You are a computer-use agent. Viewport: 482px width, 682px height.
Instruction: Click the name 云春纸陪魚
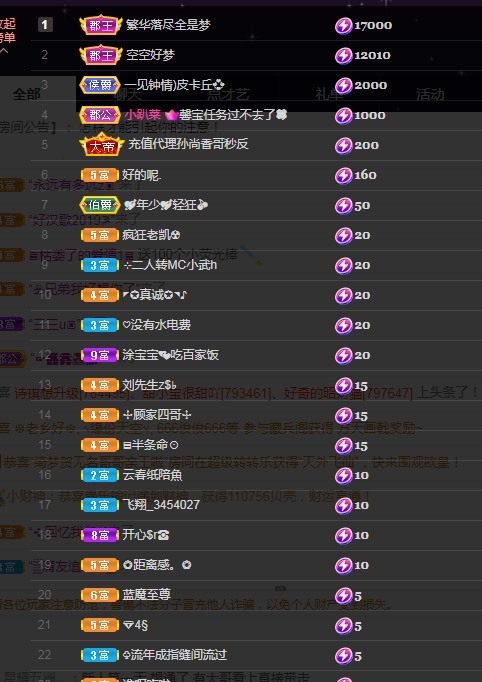tap(152, 475)
